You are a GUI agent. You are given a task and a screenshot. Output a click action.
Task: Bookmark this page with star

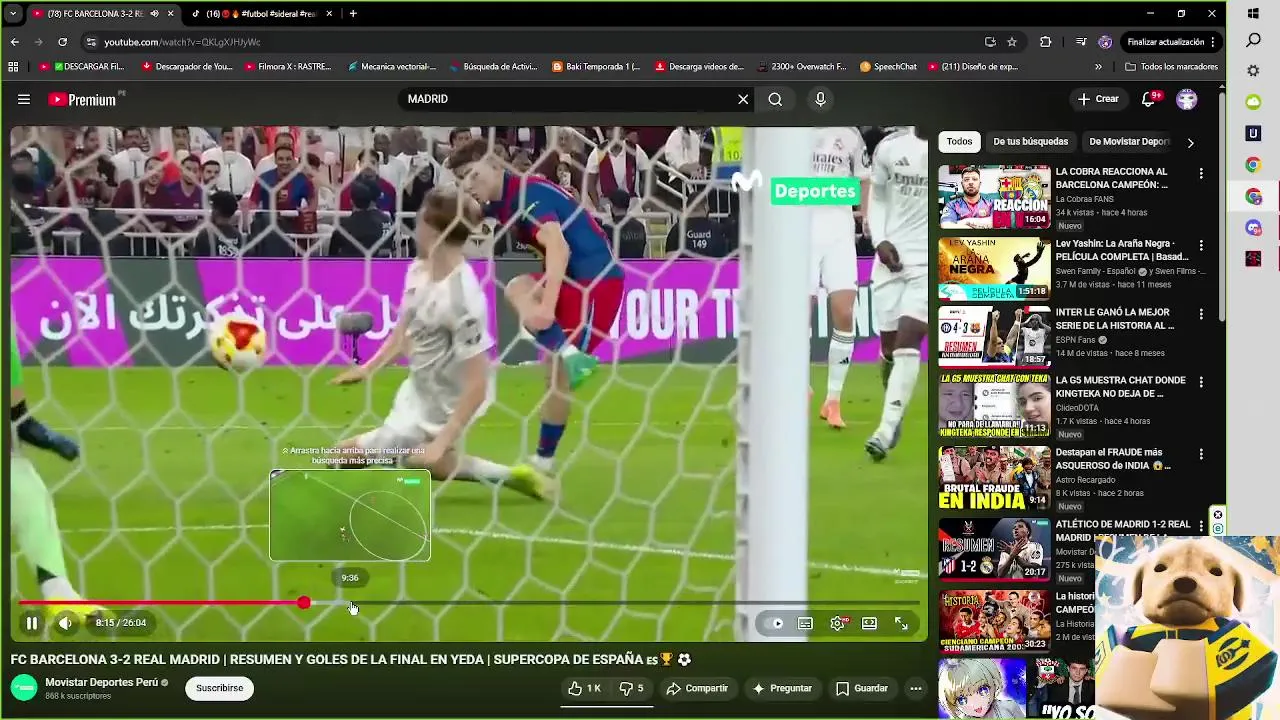click(1012, 42)
